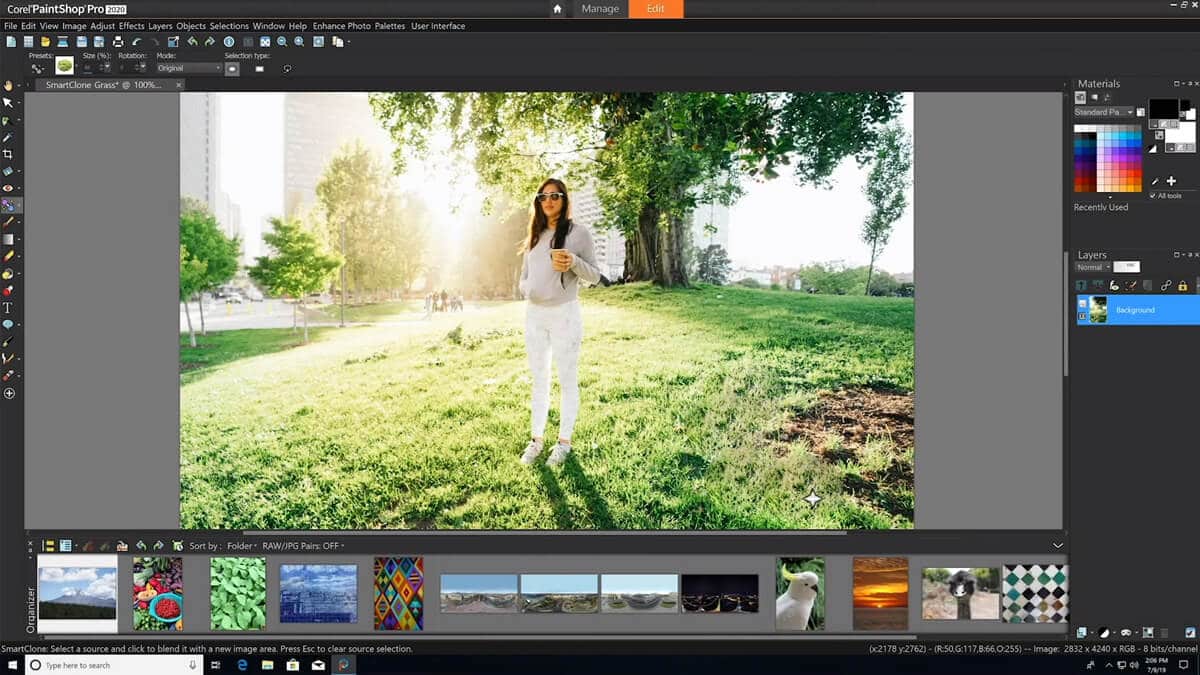Image resolution: width=1200 pixels, height=675 pixels.
Task: Expand the Standard Palette dropdown
Action: pyautogui.click(x=1104, y=112)
